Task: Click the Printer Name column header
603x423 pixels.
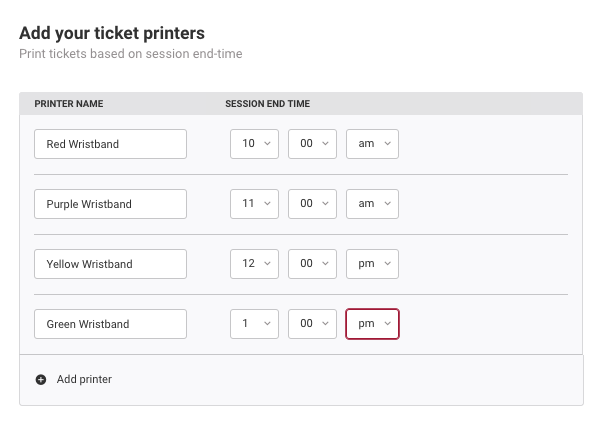Action: coord(69,104)
